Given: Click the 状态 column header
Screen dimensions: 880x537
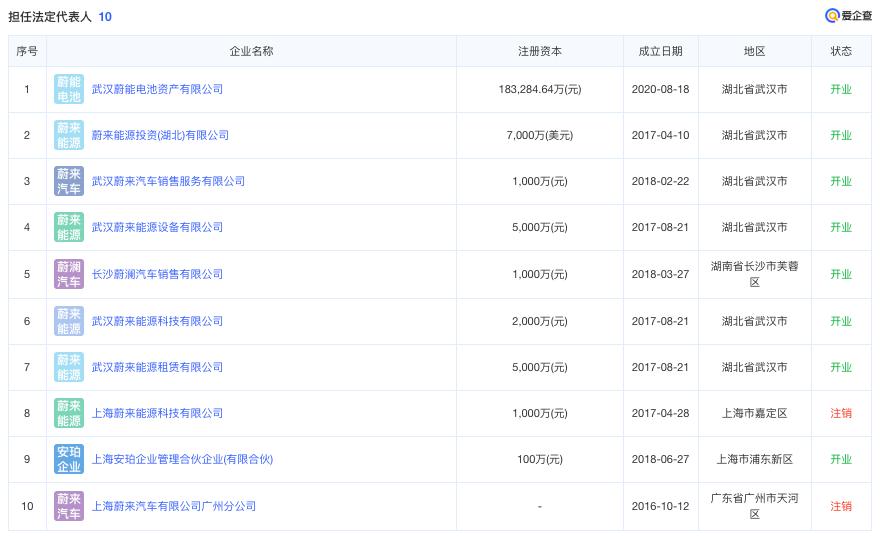Looking at the screenshot, I should [x=841, y=51].
